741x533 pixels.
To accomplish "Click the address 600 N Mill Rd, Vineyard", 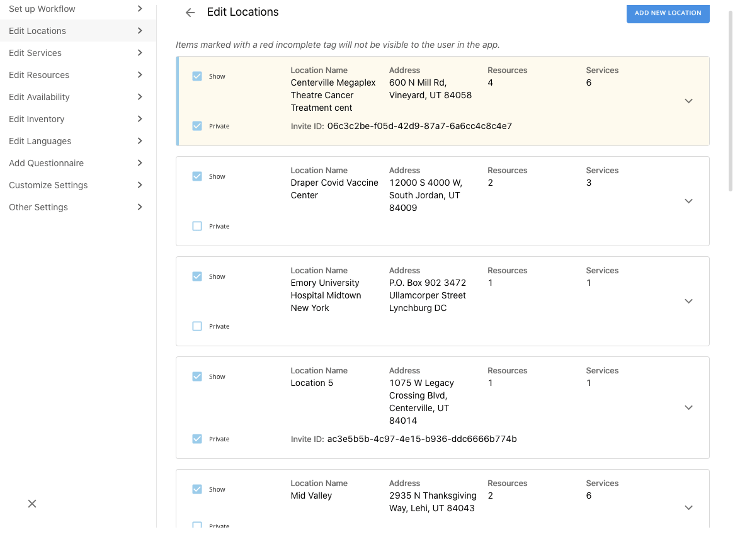I will [430, 89].
